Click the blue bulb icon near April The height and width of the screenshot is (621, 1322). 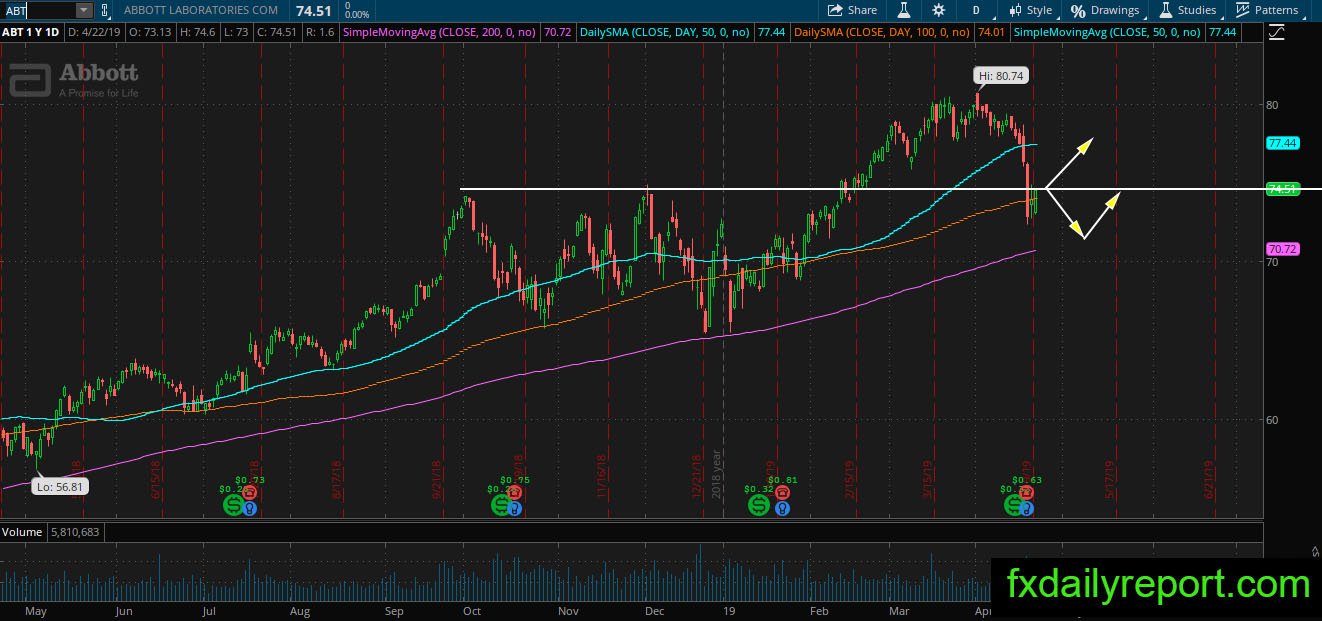click(1029, 508)
